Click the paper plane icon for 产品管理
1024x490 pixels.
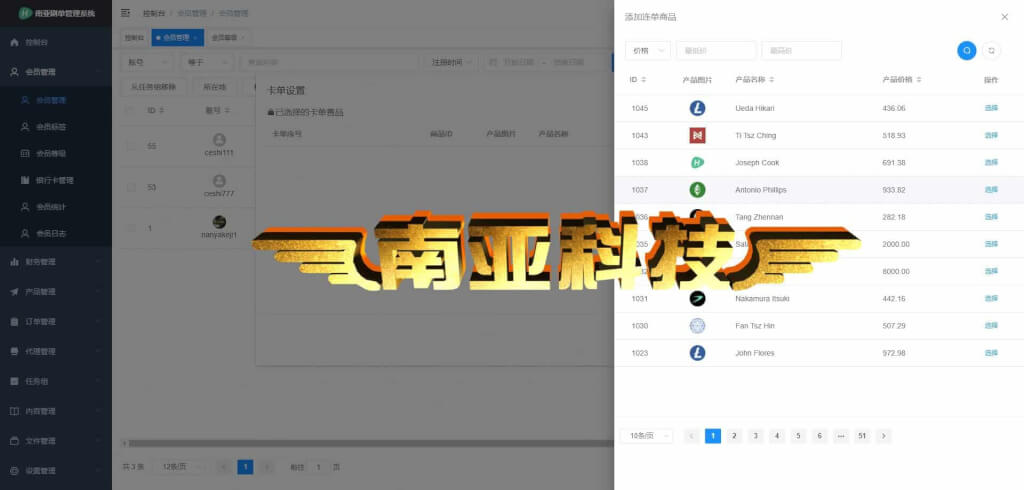tap(14, 291)
